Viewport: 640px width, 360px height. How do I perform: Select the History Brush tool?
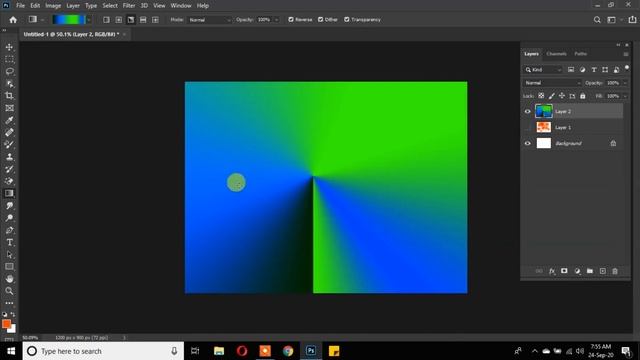(9, 169)
